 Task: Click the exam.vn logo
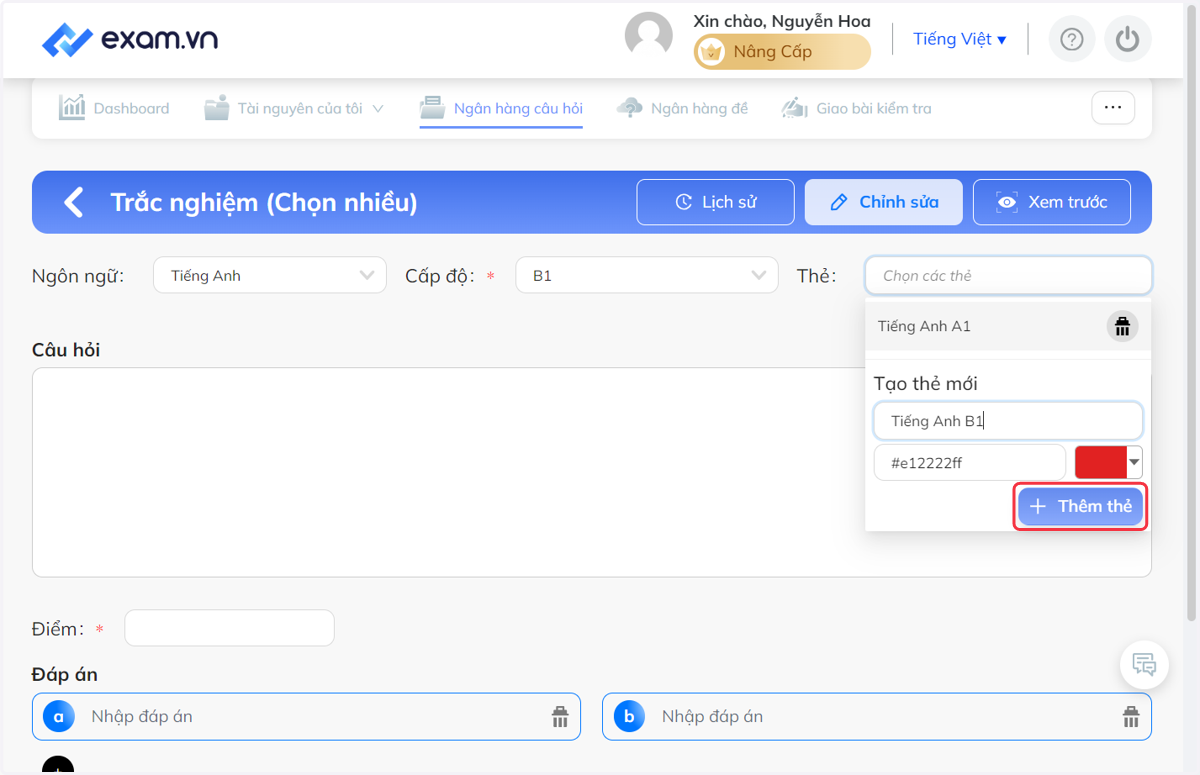click(x=130, y=40)
